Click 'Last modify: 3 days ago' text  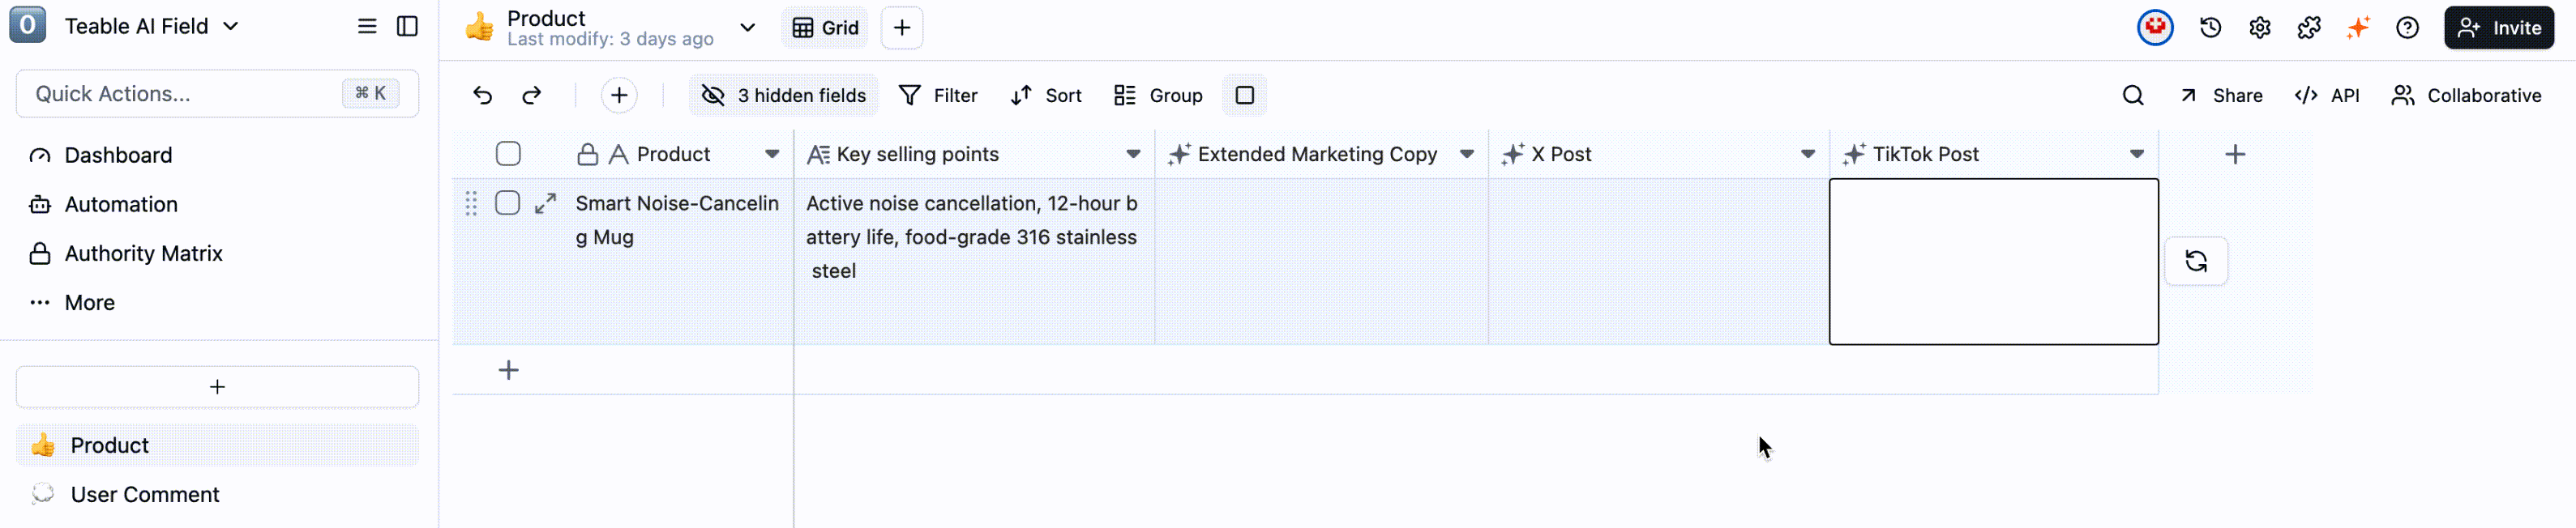(x=610, y=39)
